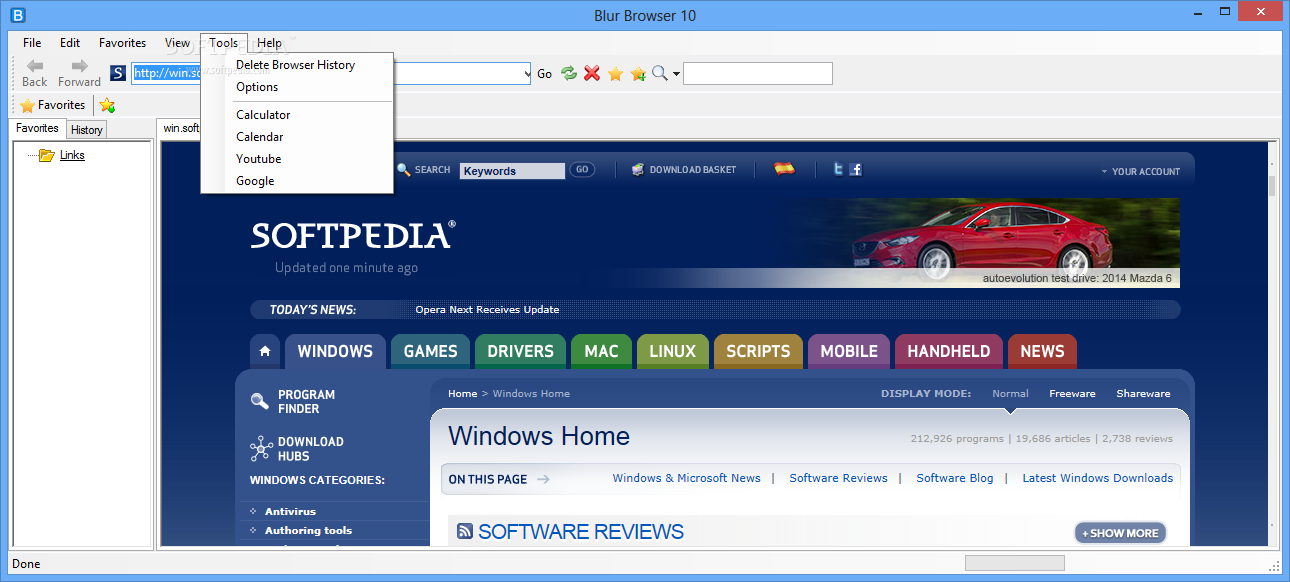
Task: Open the Help menu
Action: (x=269, y=43)
